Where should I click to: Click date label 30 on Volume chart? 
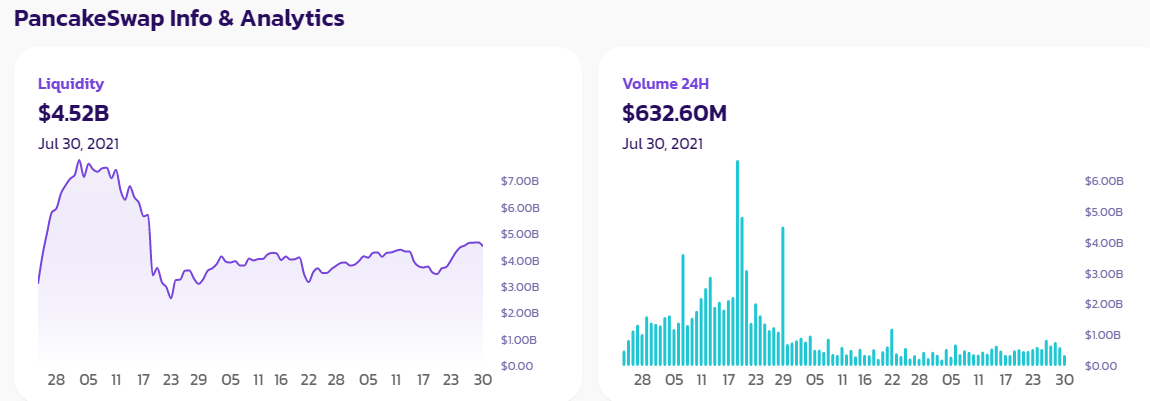point(1064,380)
